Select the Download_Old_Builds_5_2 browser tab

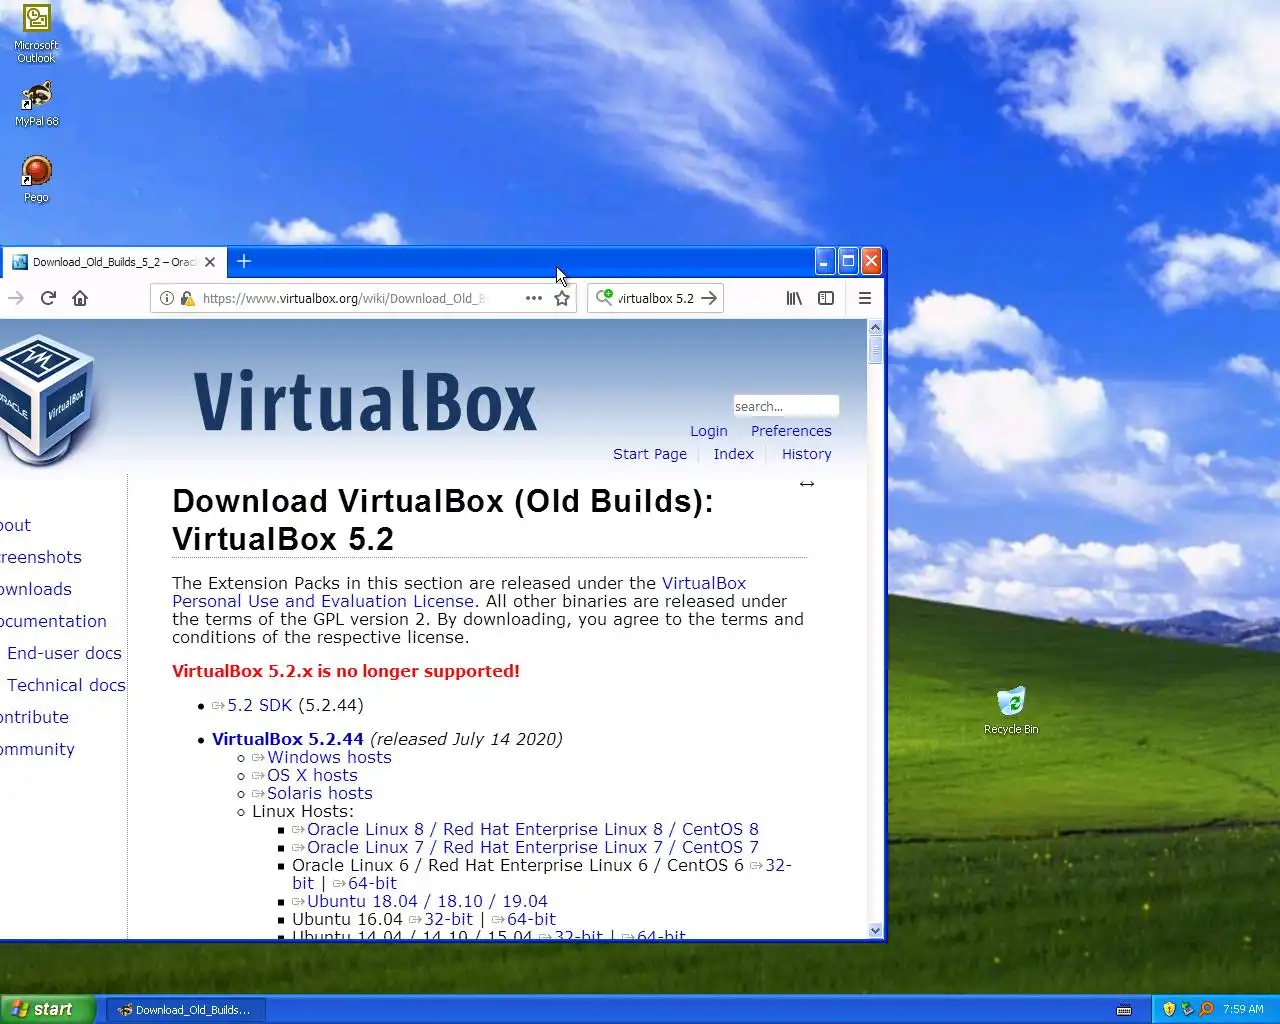(112, 262)
